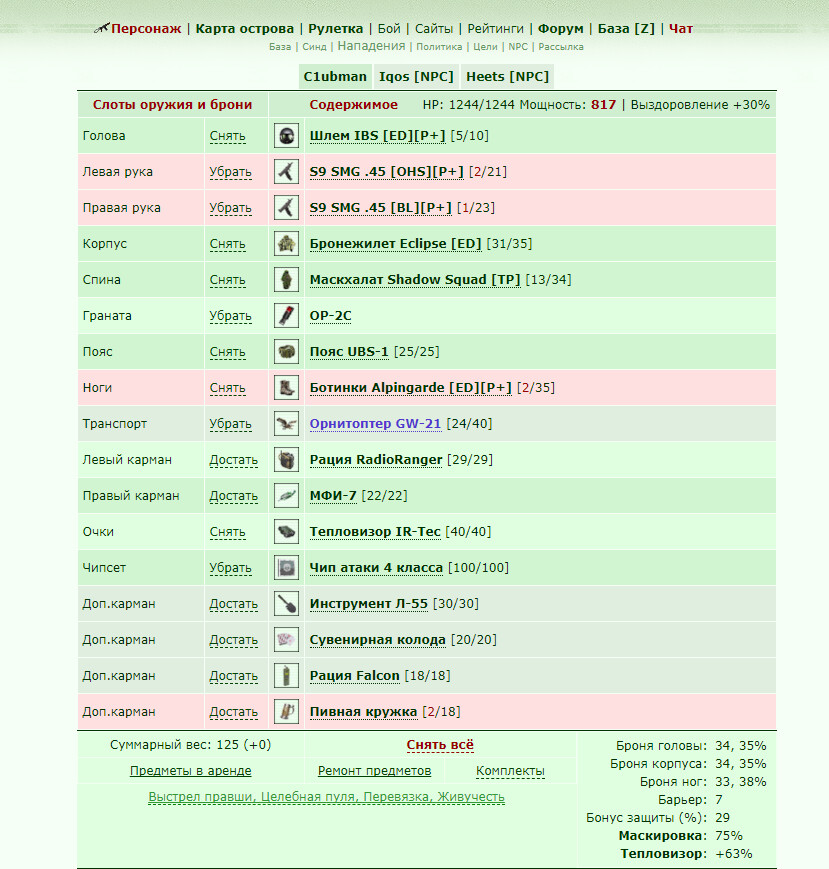Click Снять for the Очки slot
The width and height of the screenshot is (829, 869).
coord(227,533)
